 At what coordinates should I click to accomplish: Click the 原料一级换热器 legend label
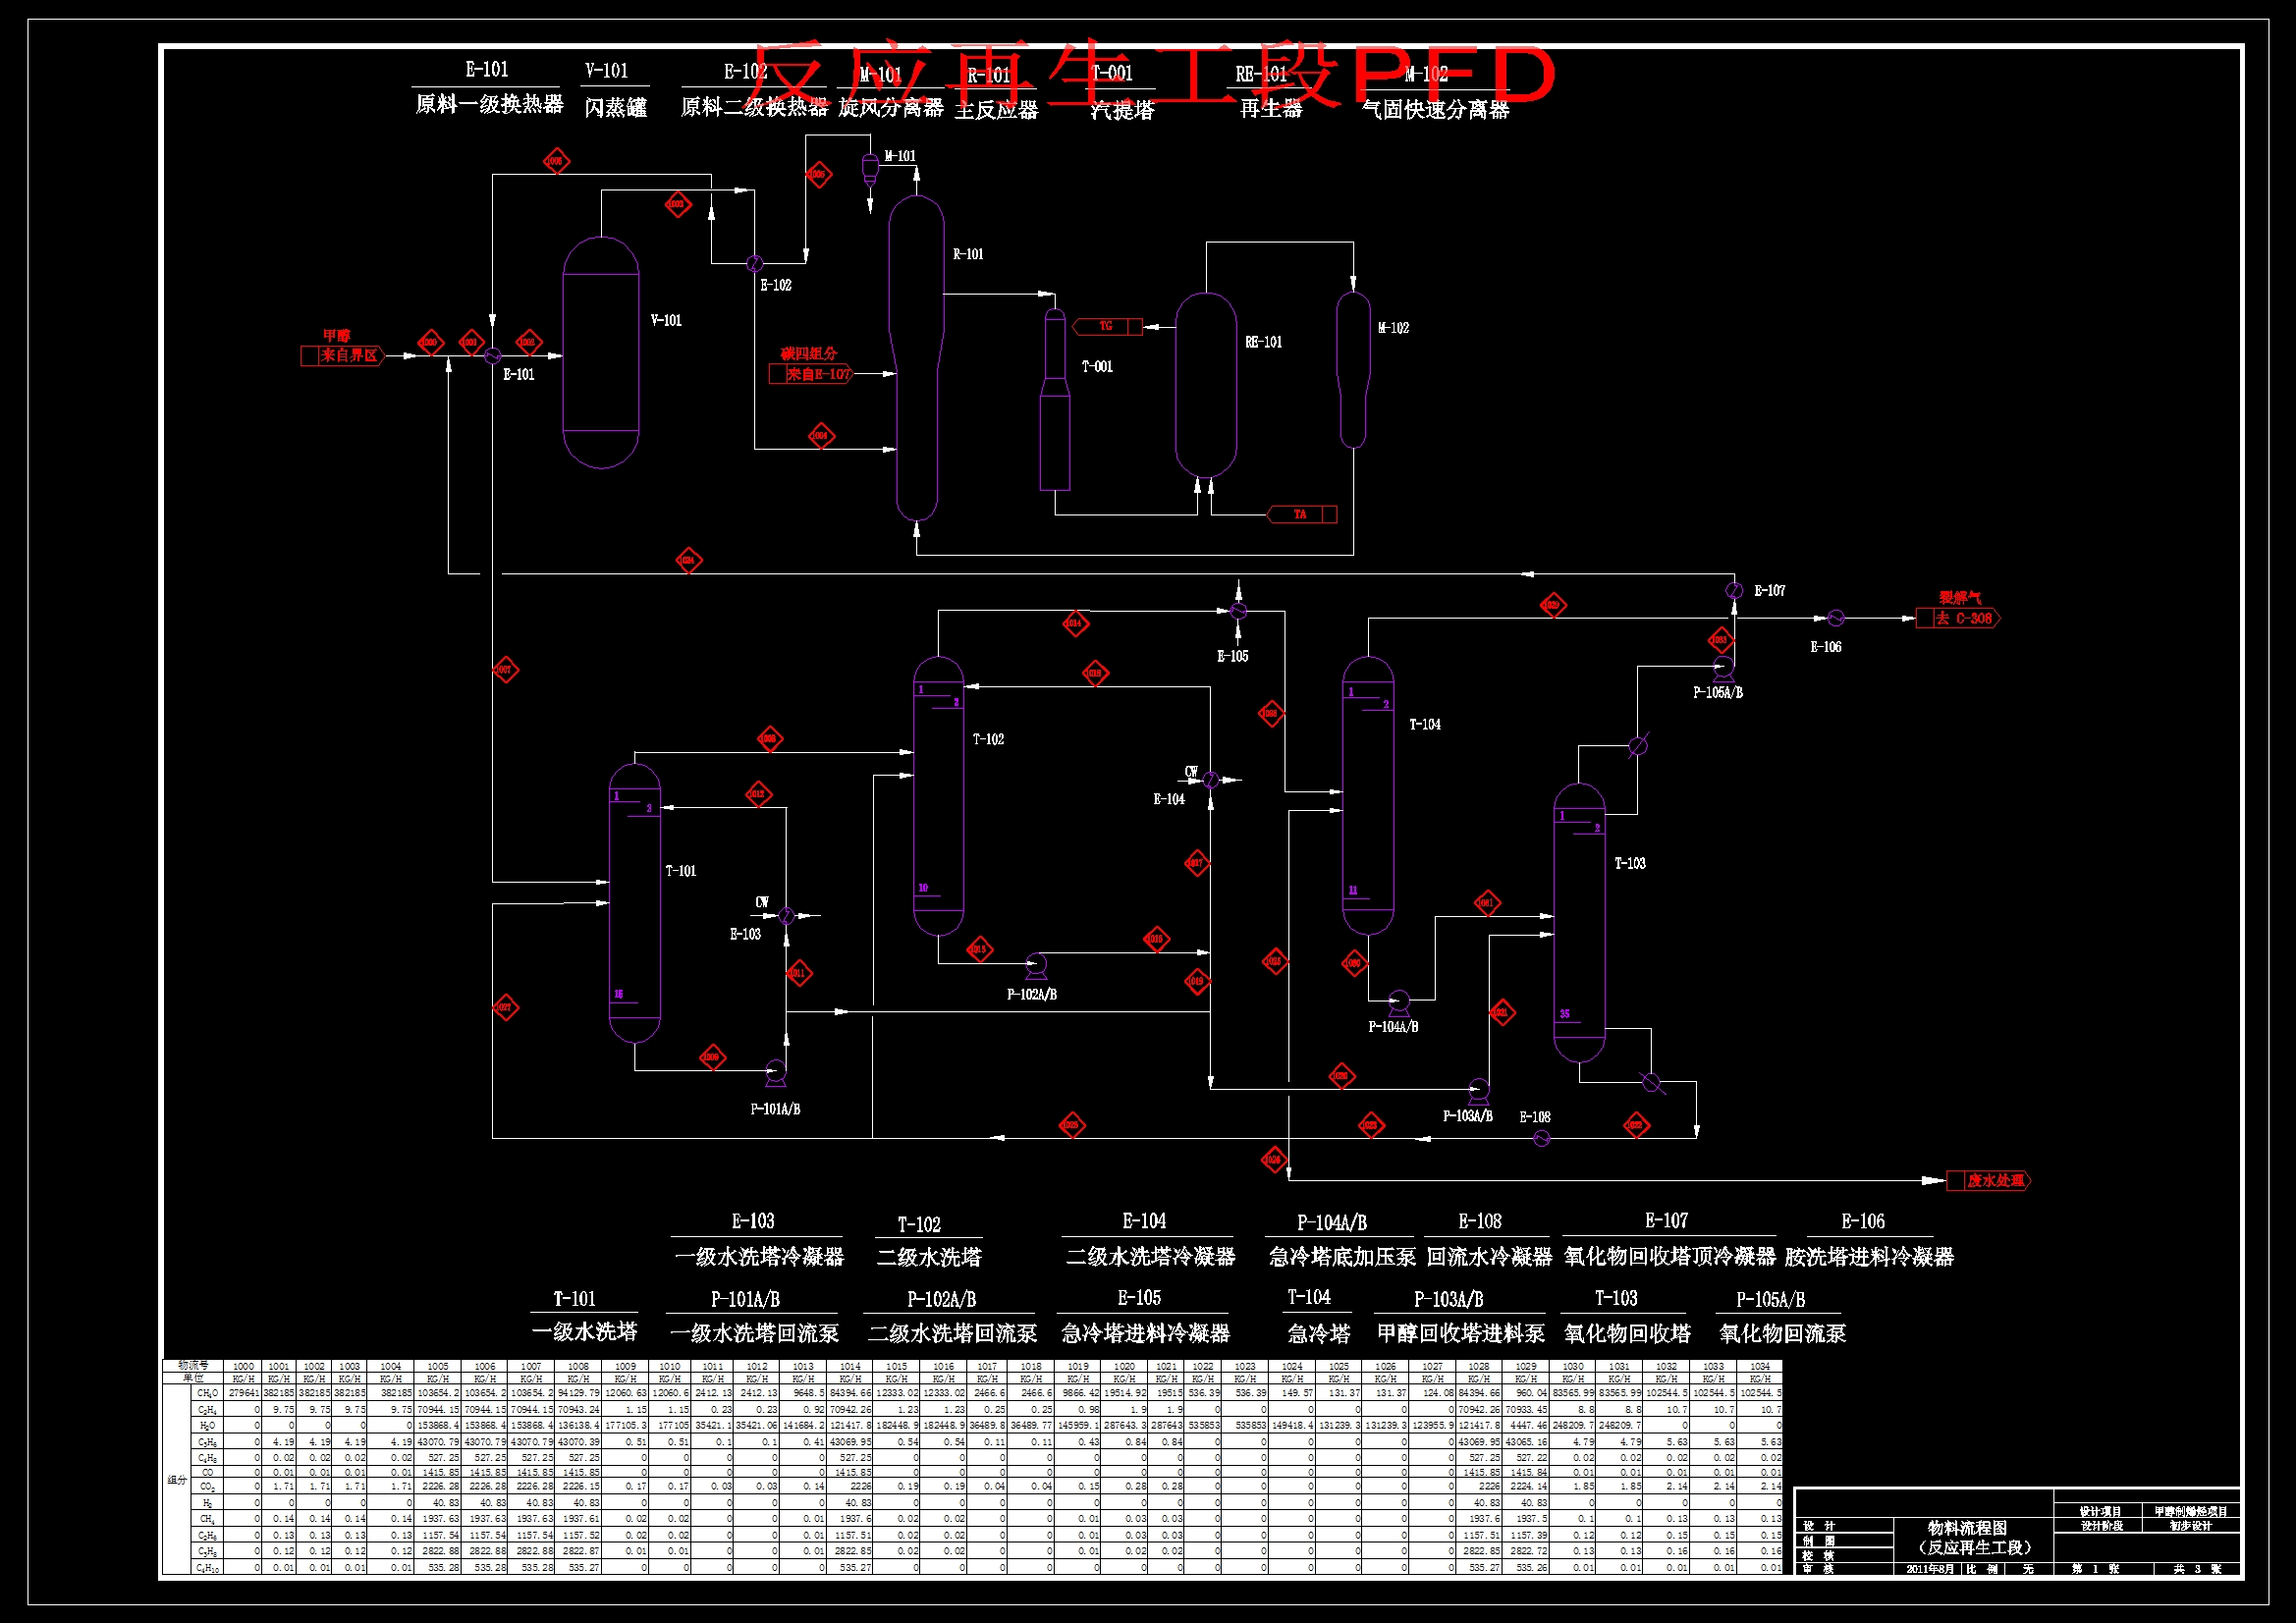pos(490,105)
